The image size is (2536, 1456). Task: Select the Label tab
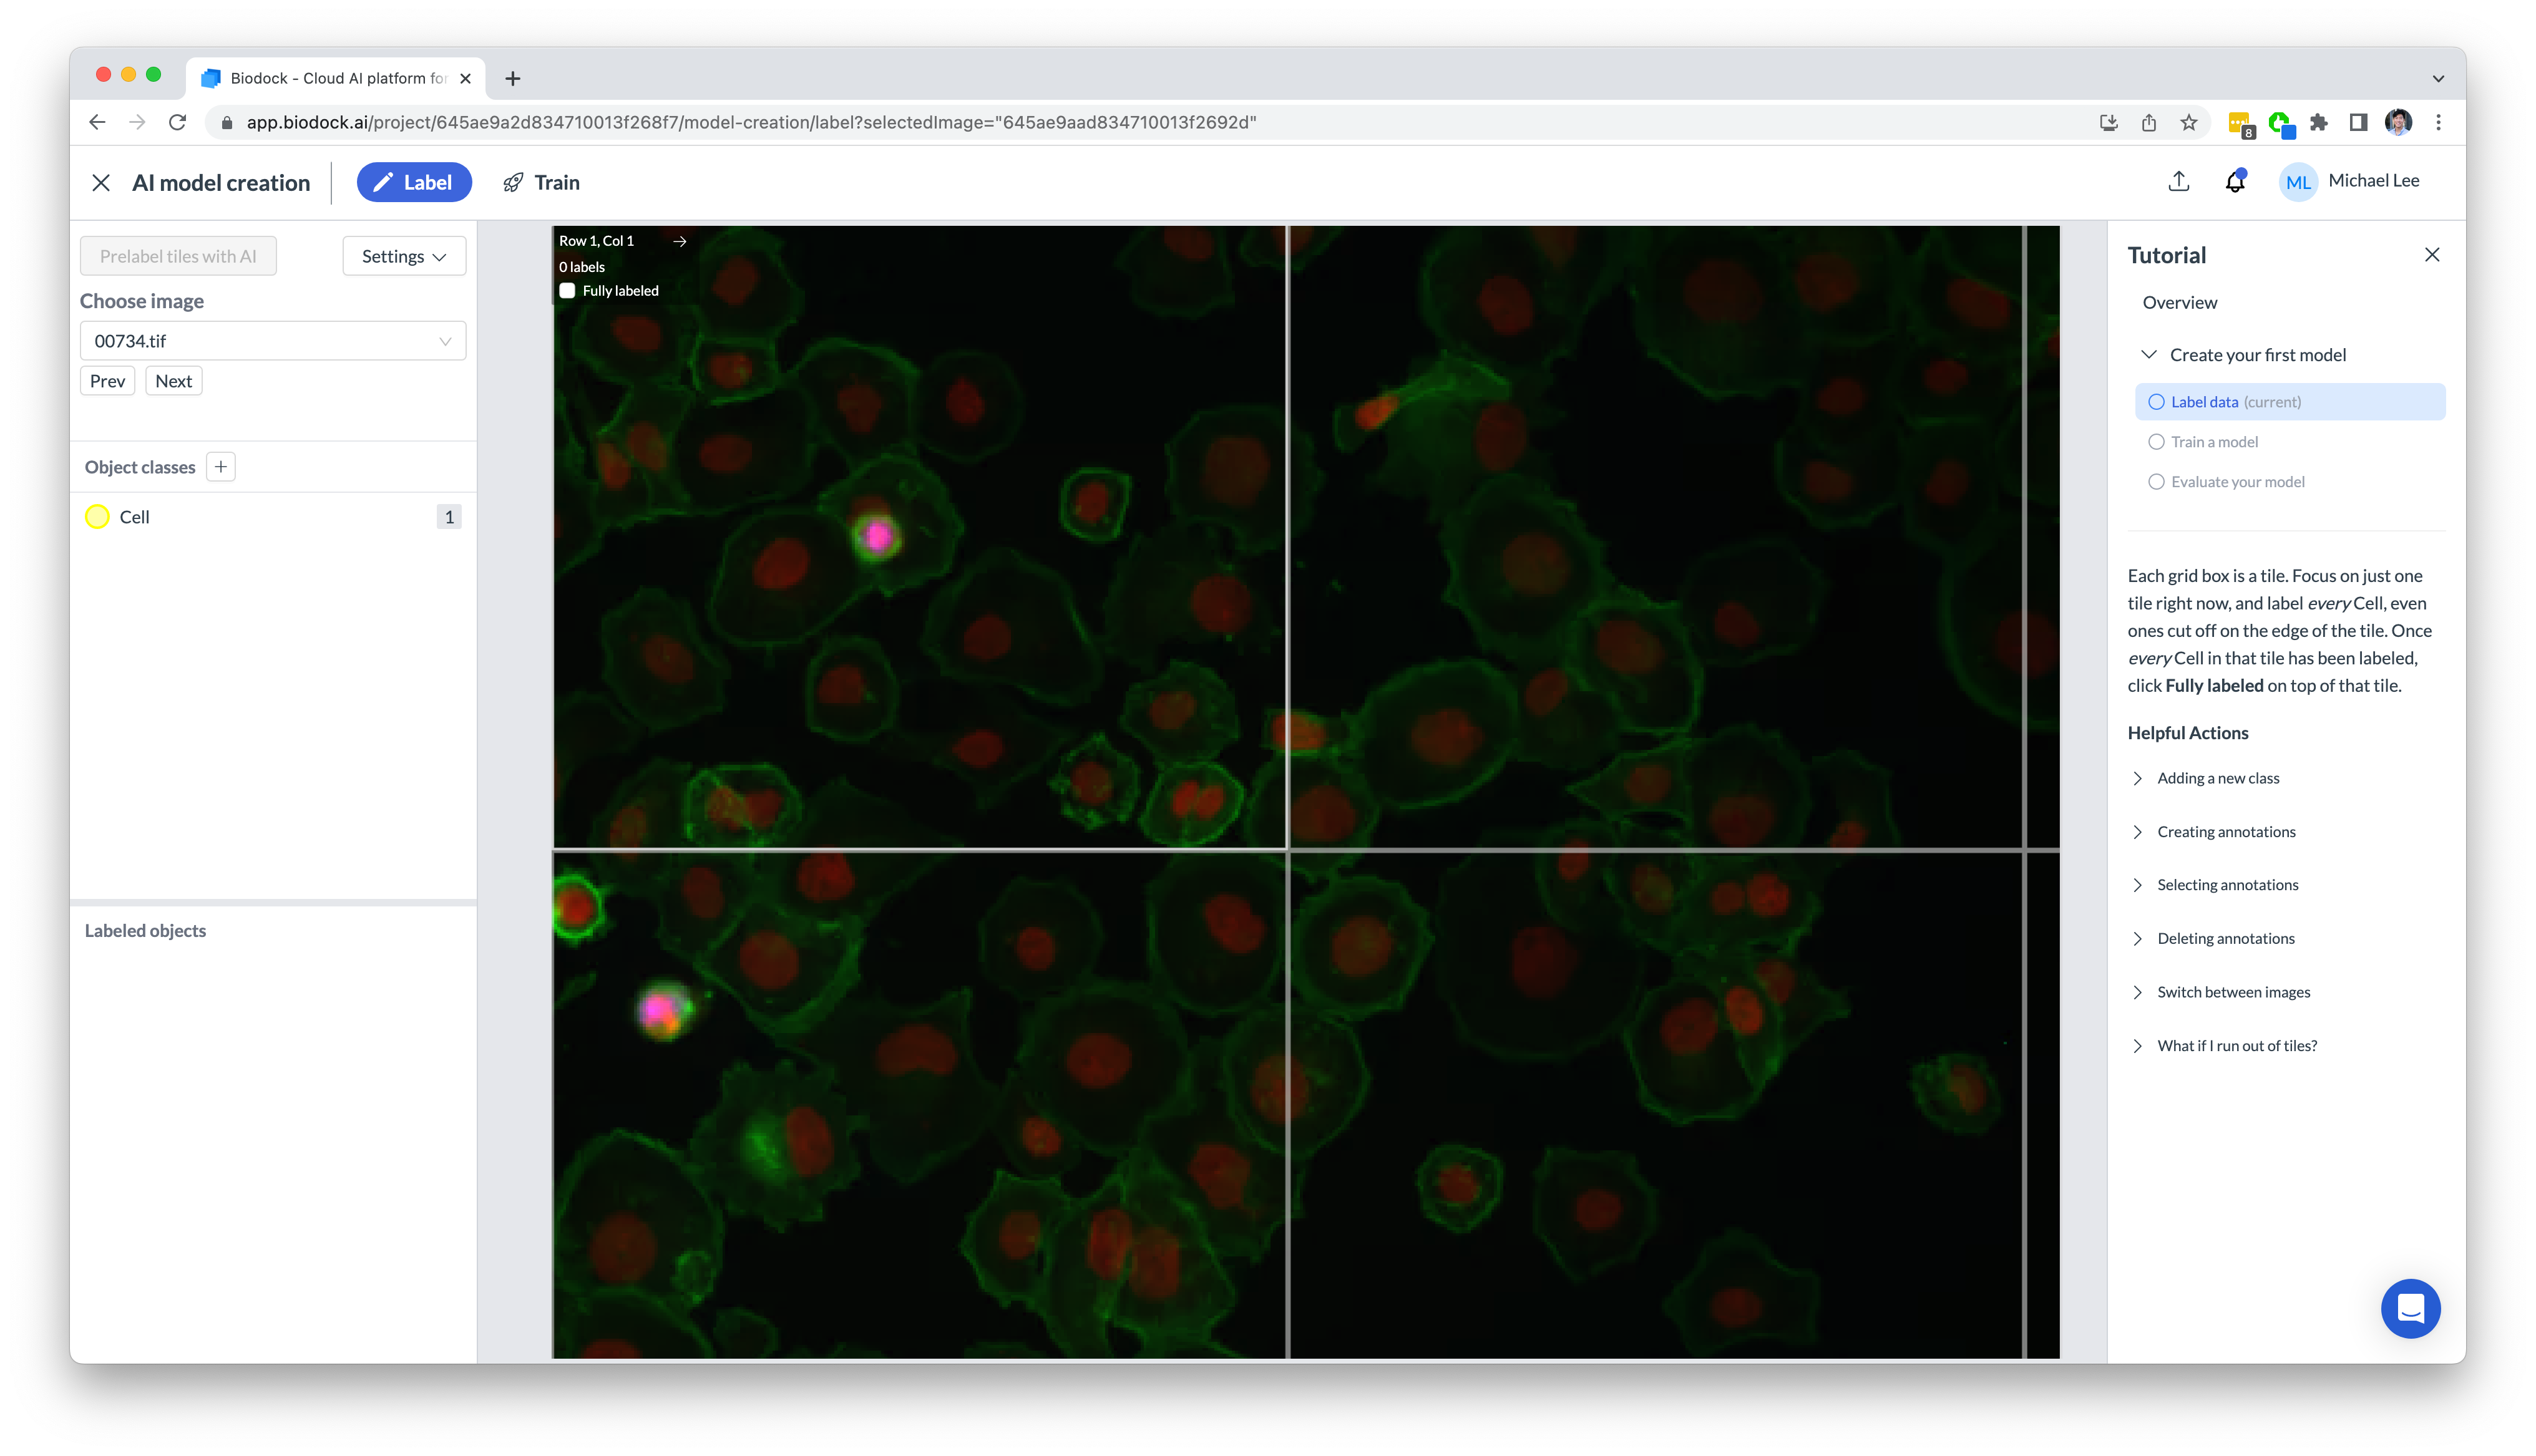[x=413, y=182]
